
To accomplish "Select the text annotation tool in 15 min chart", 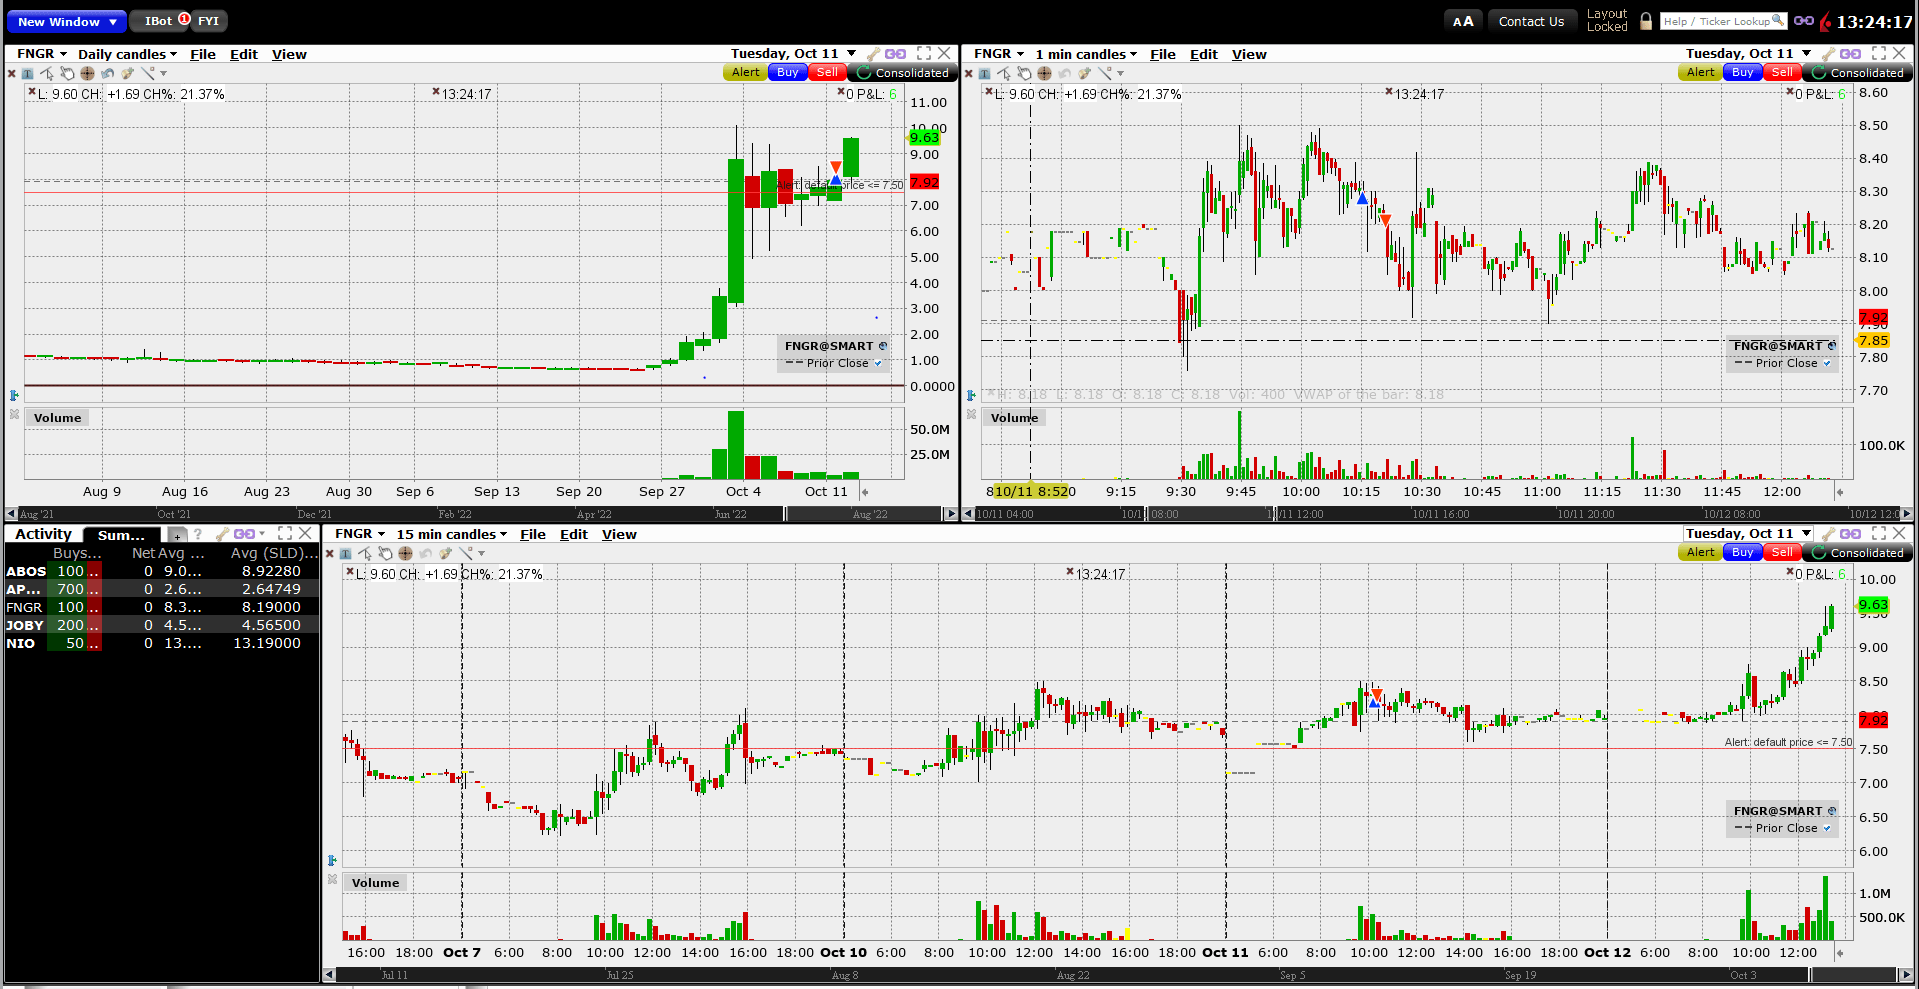I will click(x=345, y=553).
